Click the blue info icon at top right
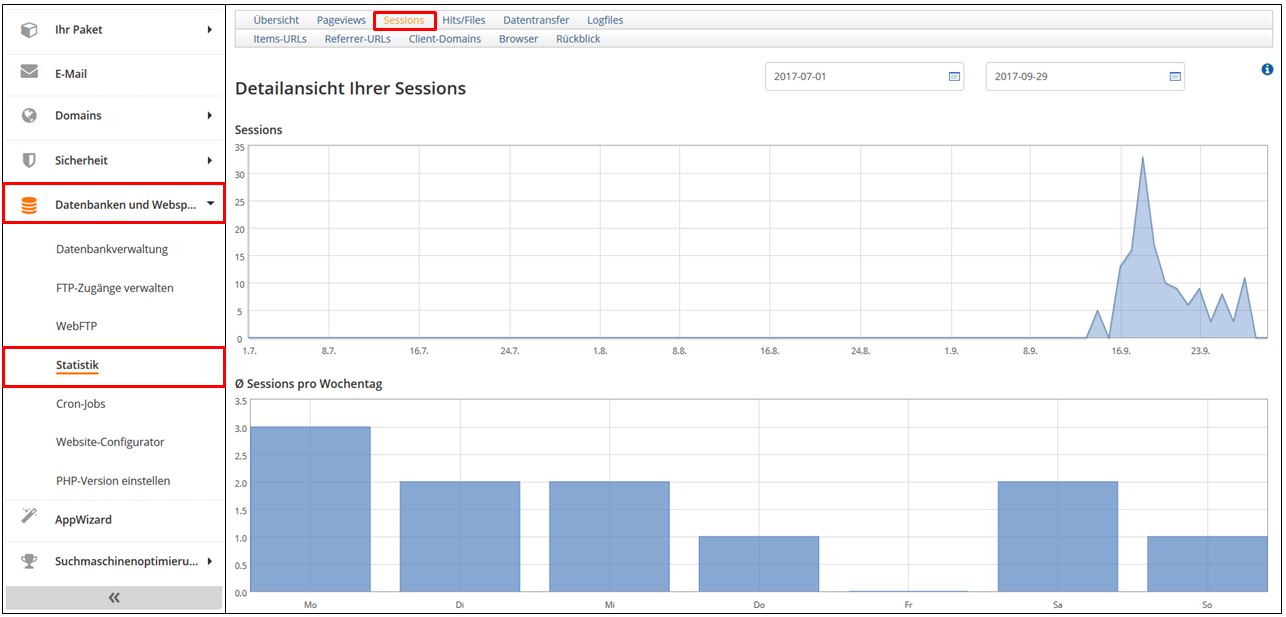1286x617 pixels. point(1267,69)
